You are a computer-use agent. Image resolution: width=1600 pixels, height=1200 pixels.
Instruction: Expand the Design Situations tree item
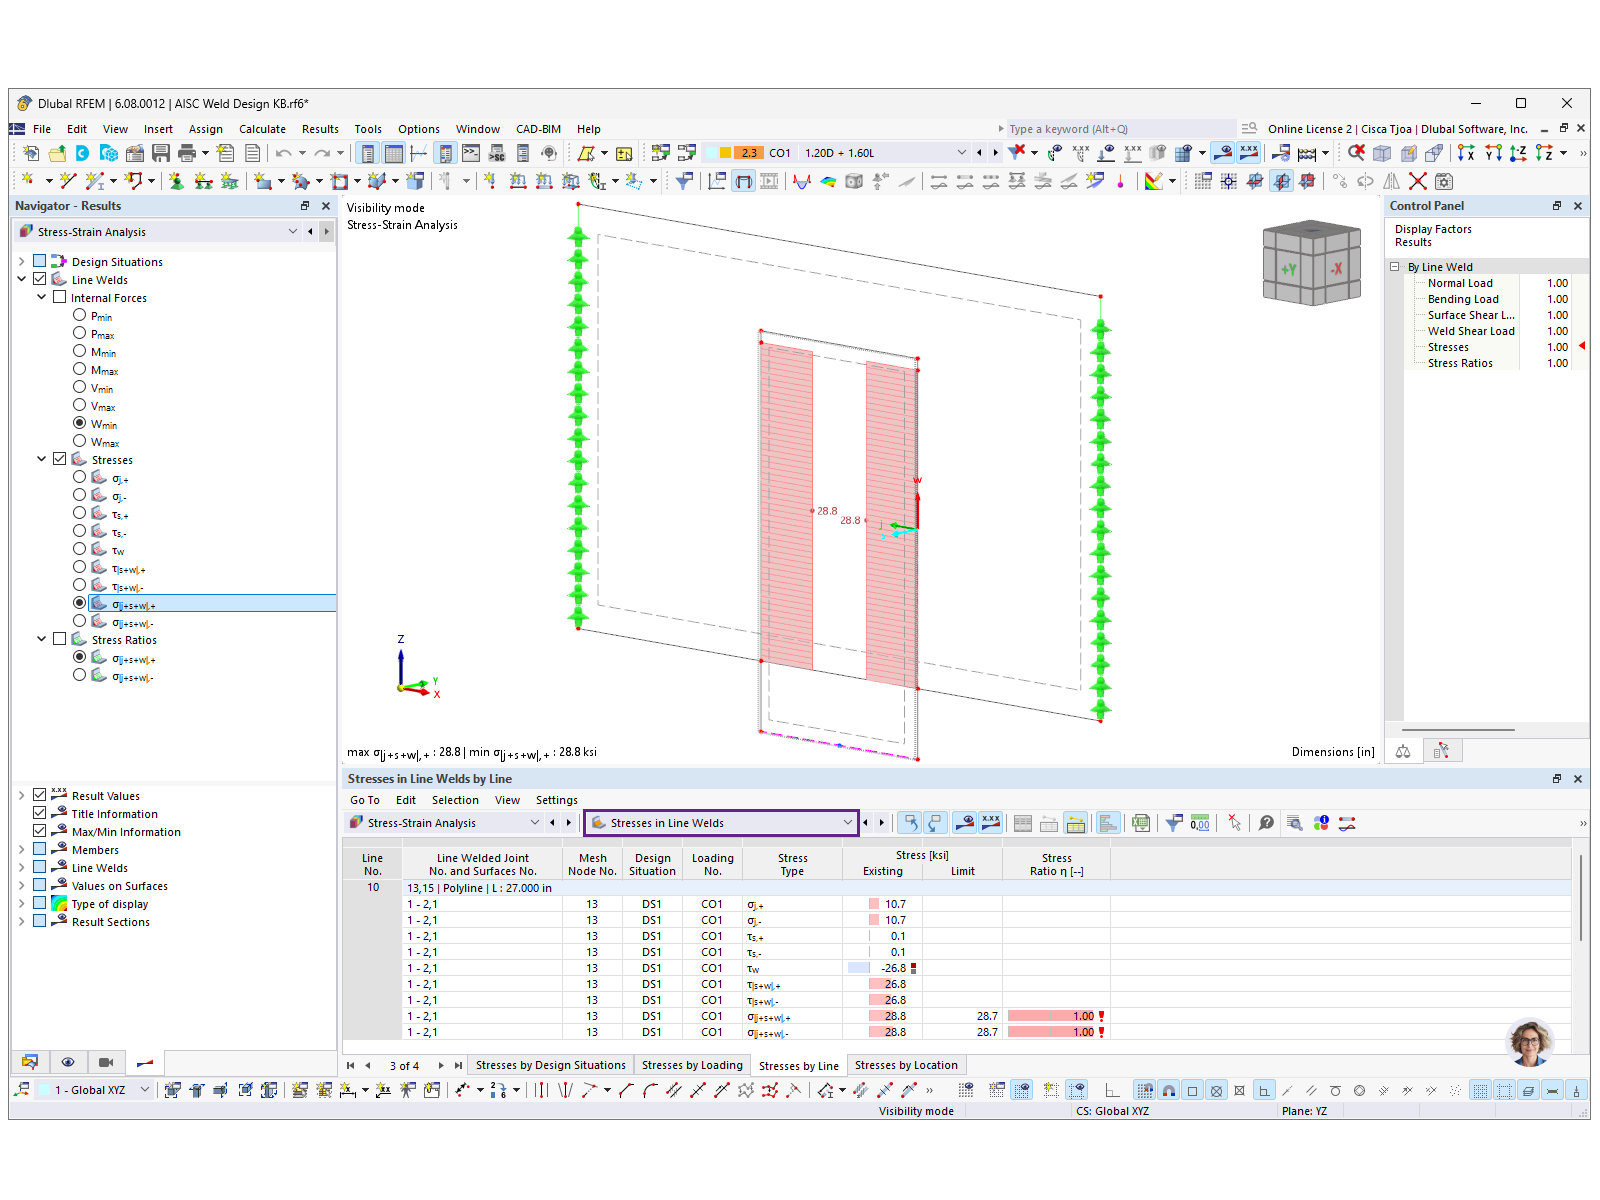[22, 261]
